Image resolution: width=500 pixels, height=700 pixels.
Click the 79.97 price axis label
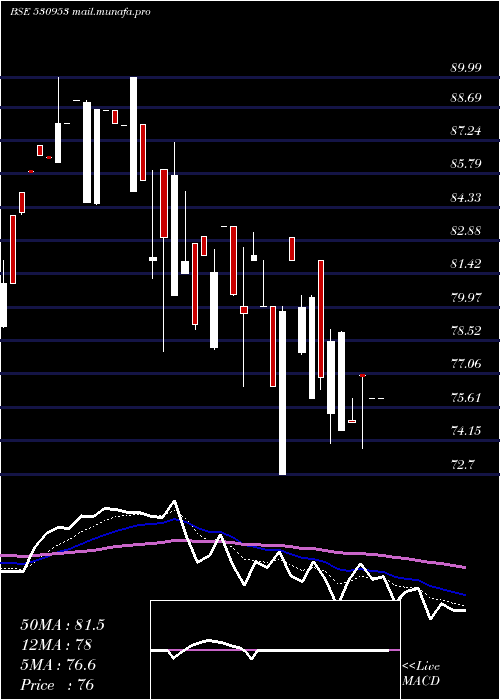(x=466, y=297)
